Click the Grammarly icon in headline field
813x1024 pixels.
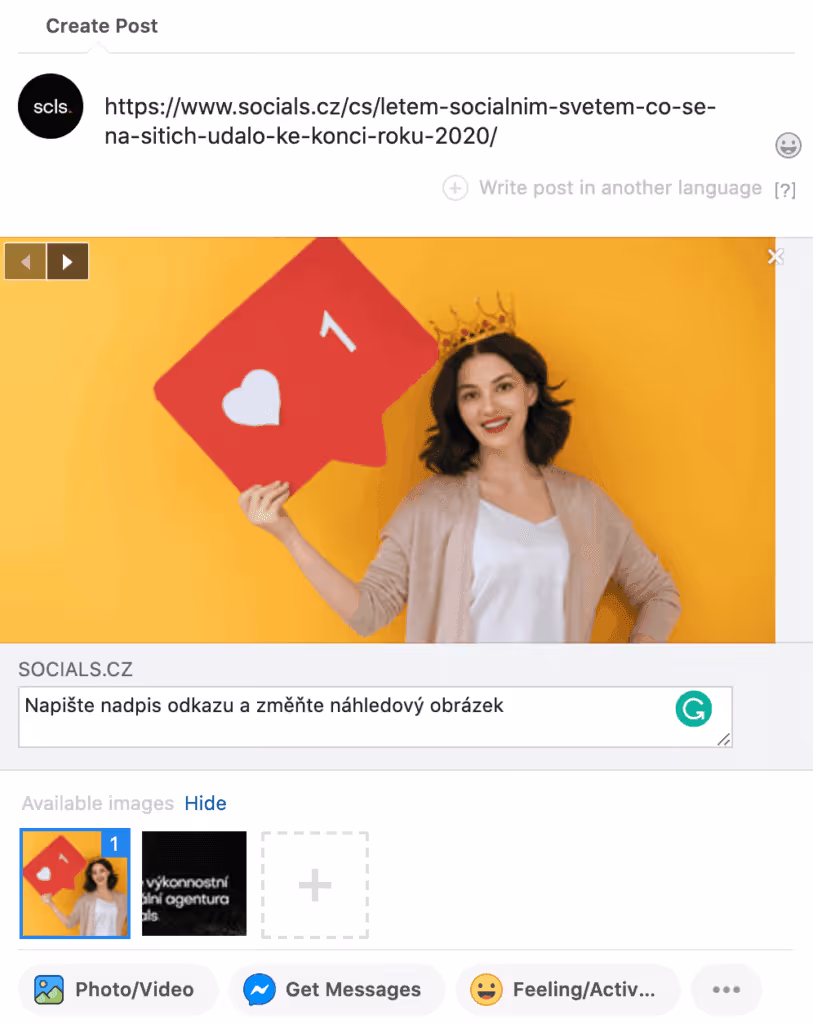(x=693, y=709)
